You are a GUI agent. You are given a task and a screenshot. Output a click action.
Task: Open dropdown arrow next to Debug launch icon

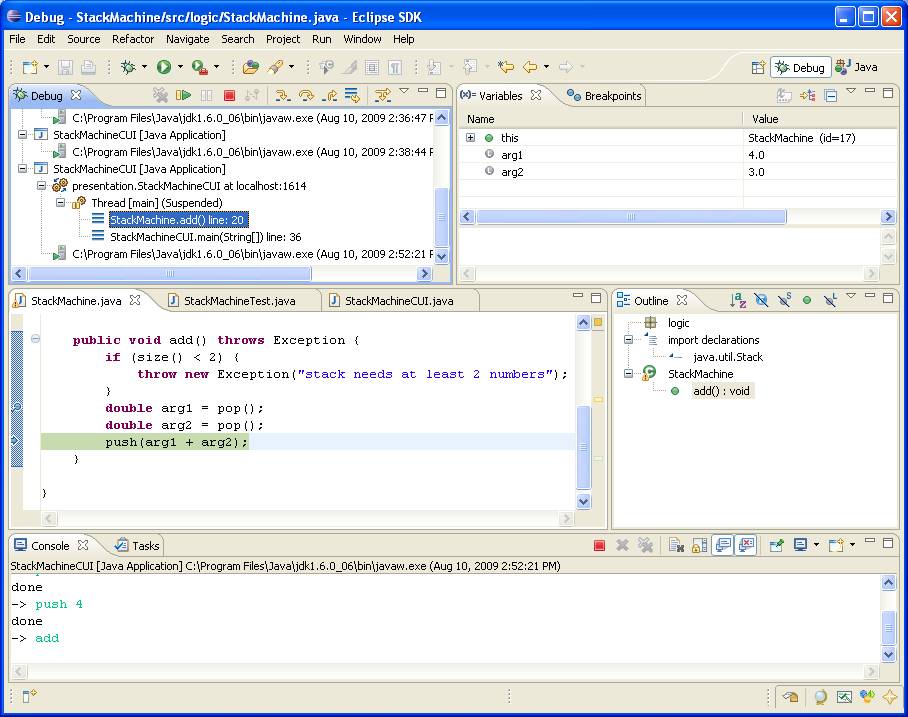click(144, 67)
